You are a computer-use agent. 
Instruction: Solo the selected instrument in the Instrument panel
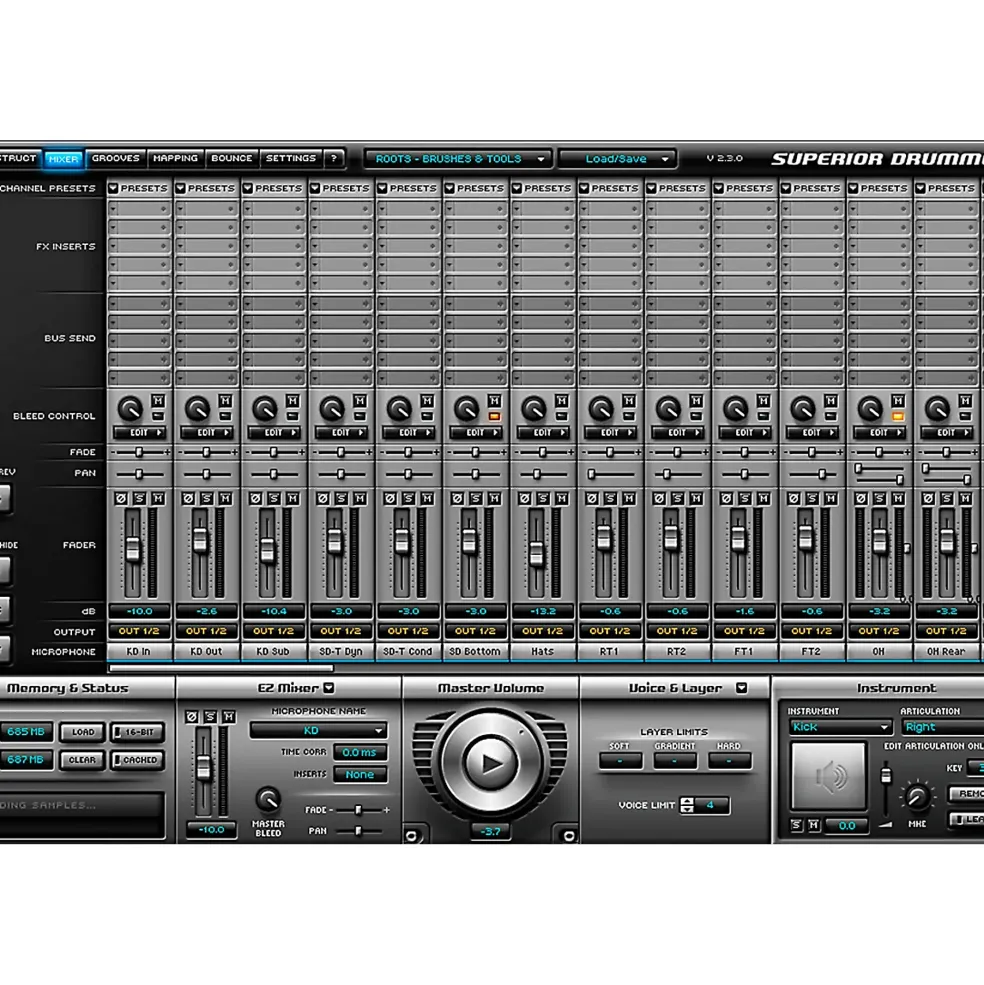796,825
